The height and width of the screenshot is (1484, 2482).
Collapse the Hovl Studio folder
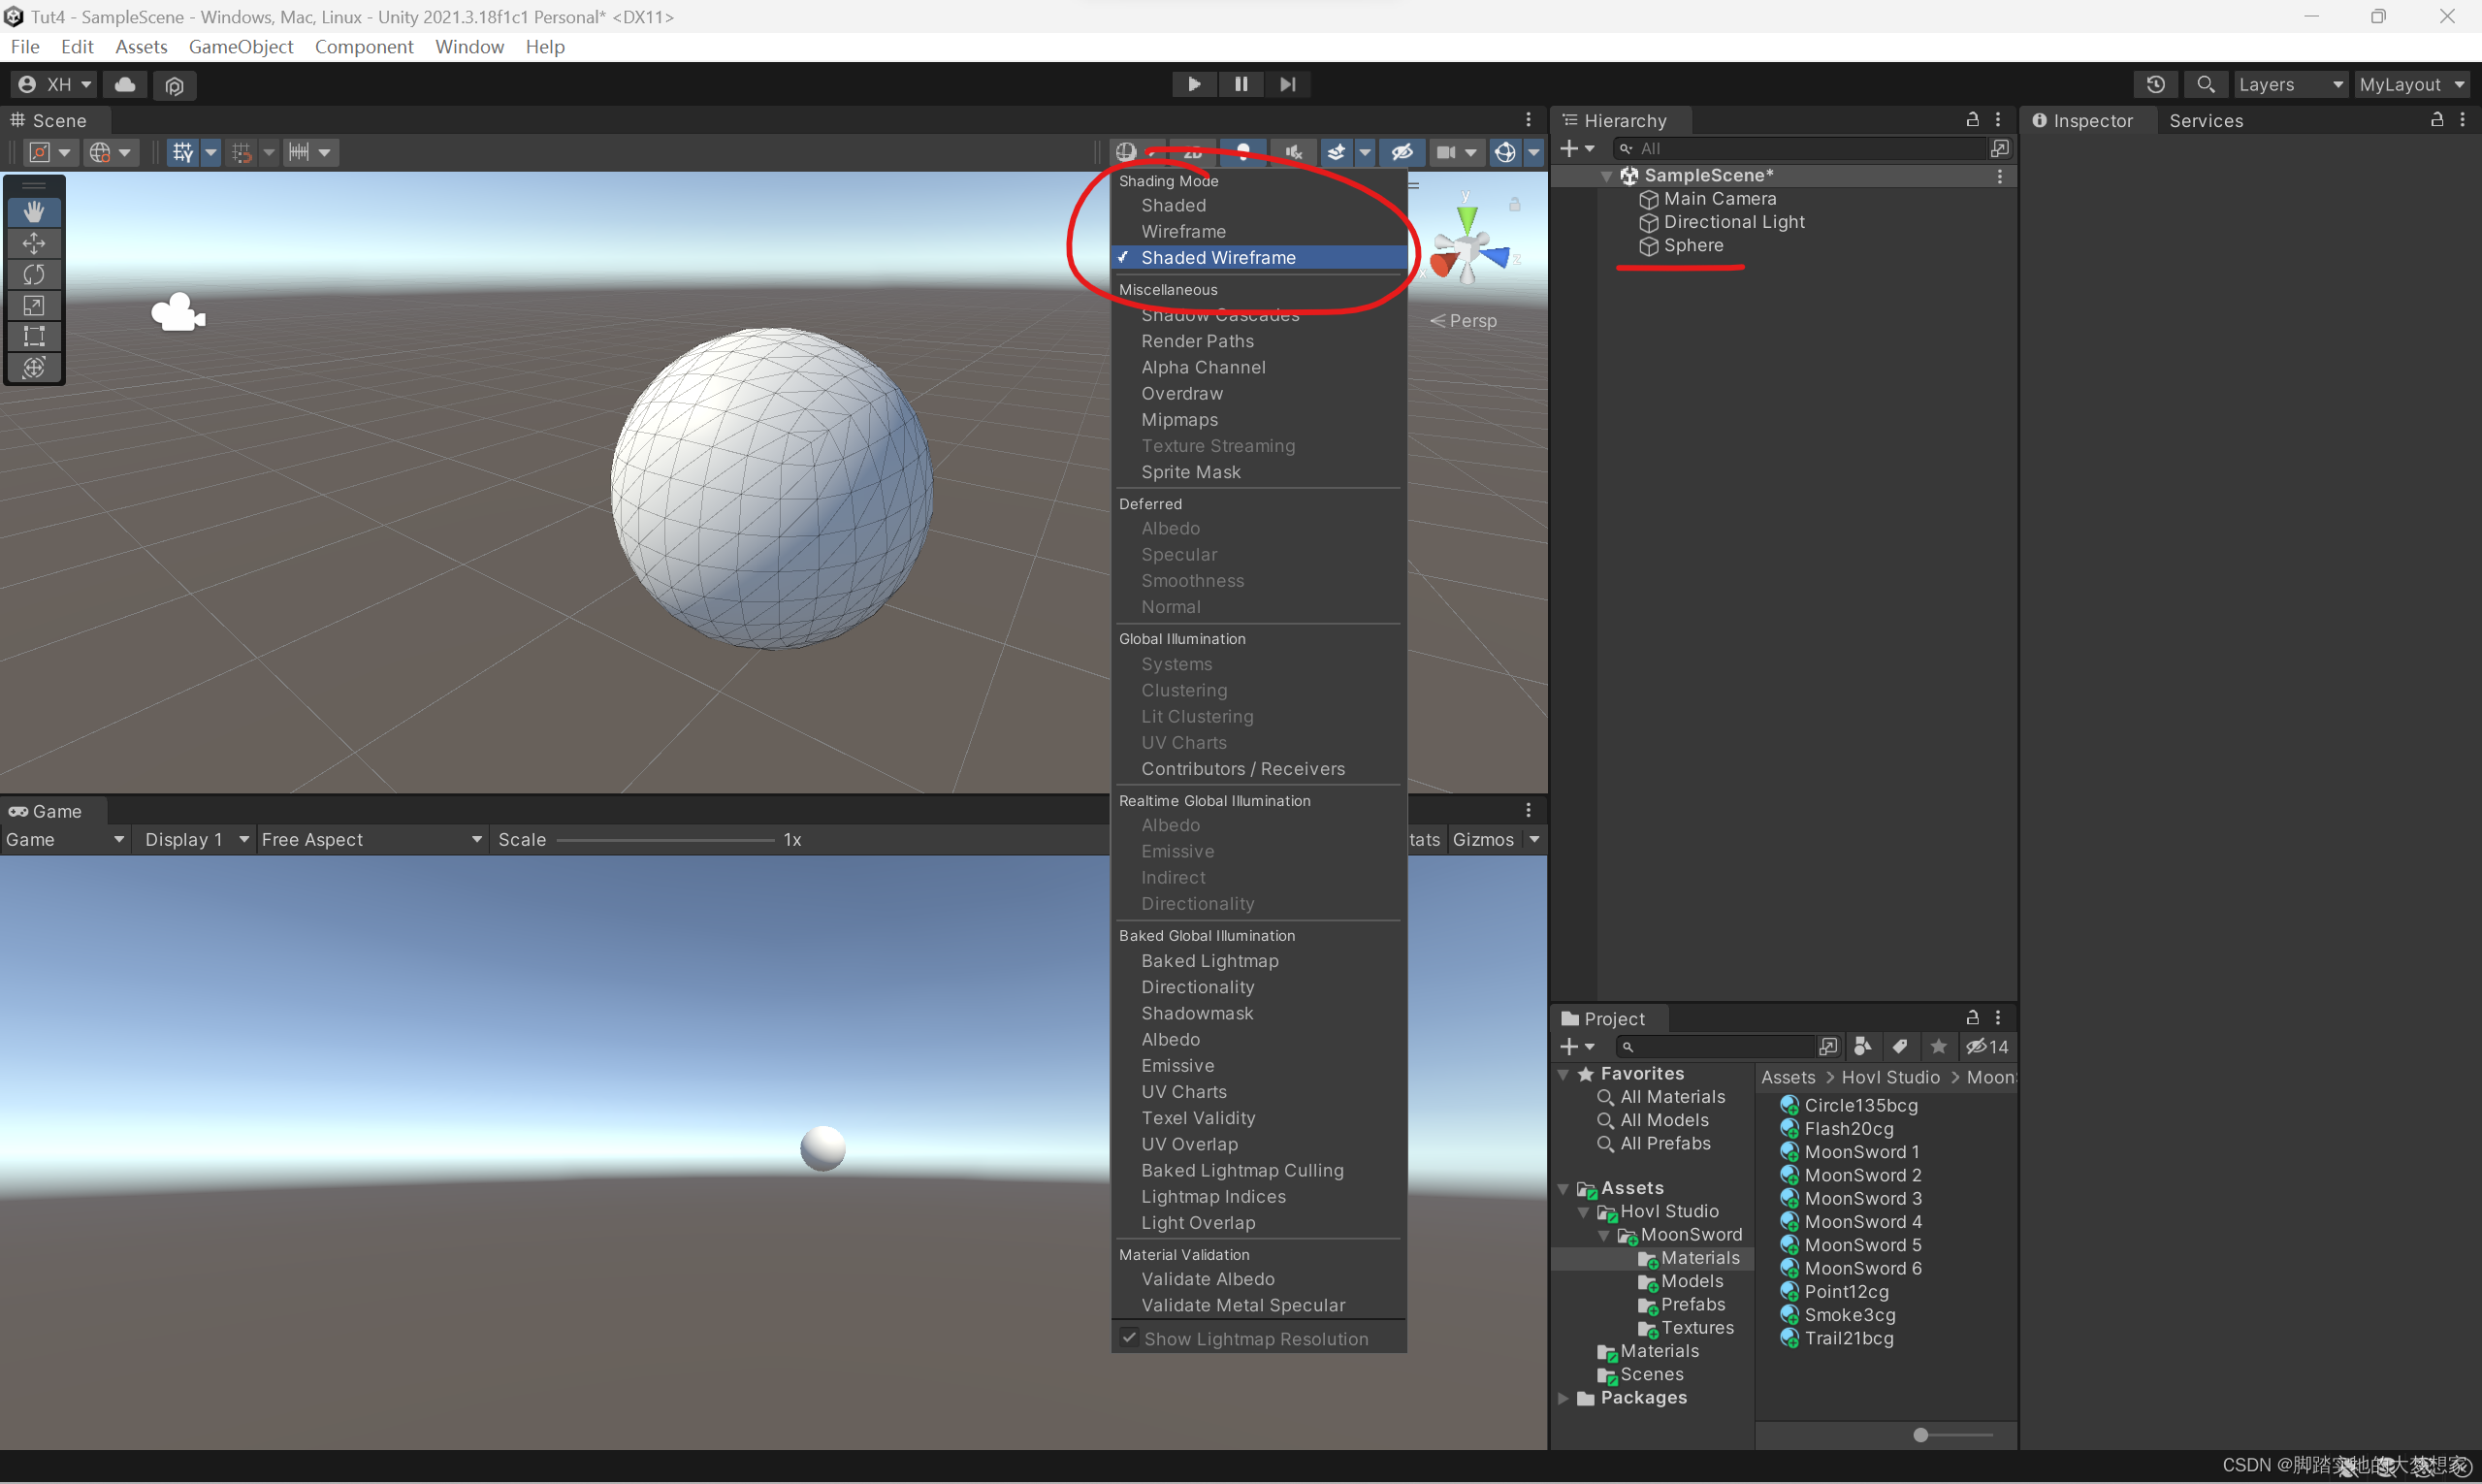click(1583, 1211)
